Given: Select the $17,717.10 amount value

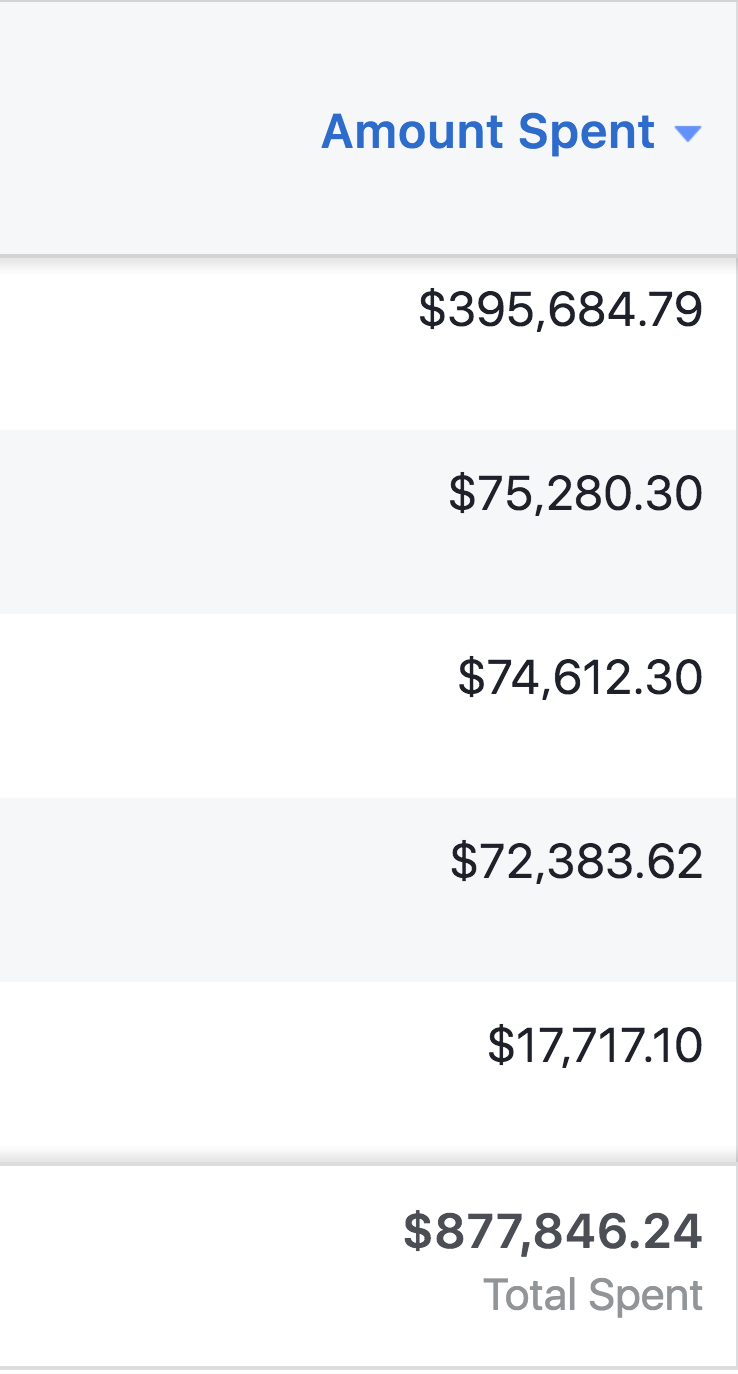Looking at the screenshot, I should click(595, 1045).
